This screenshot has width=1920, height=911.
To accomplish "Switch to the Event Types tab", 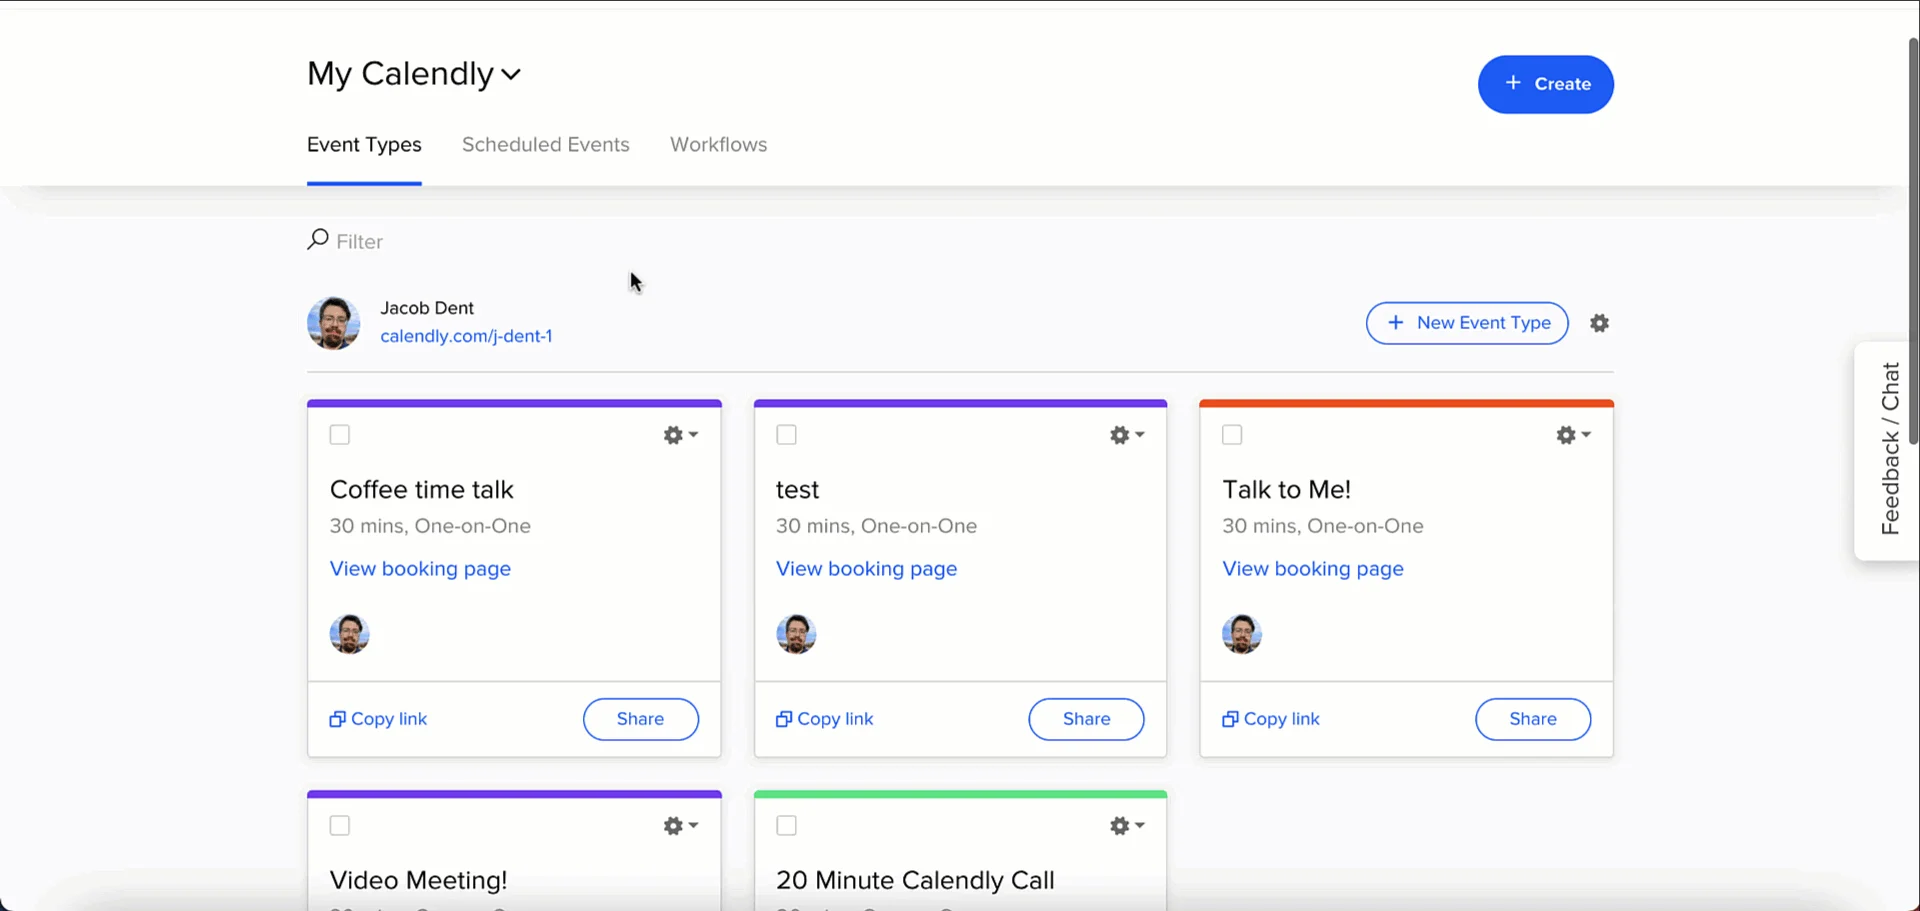I will 364,145.
